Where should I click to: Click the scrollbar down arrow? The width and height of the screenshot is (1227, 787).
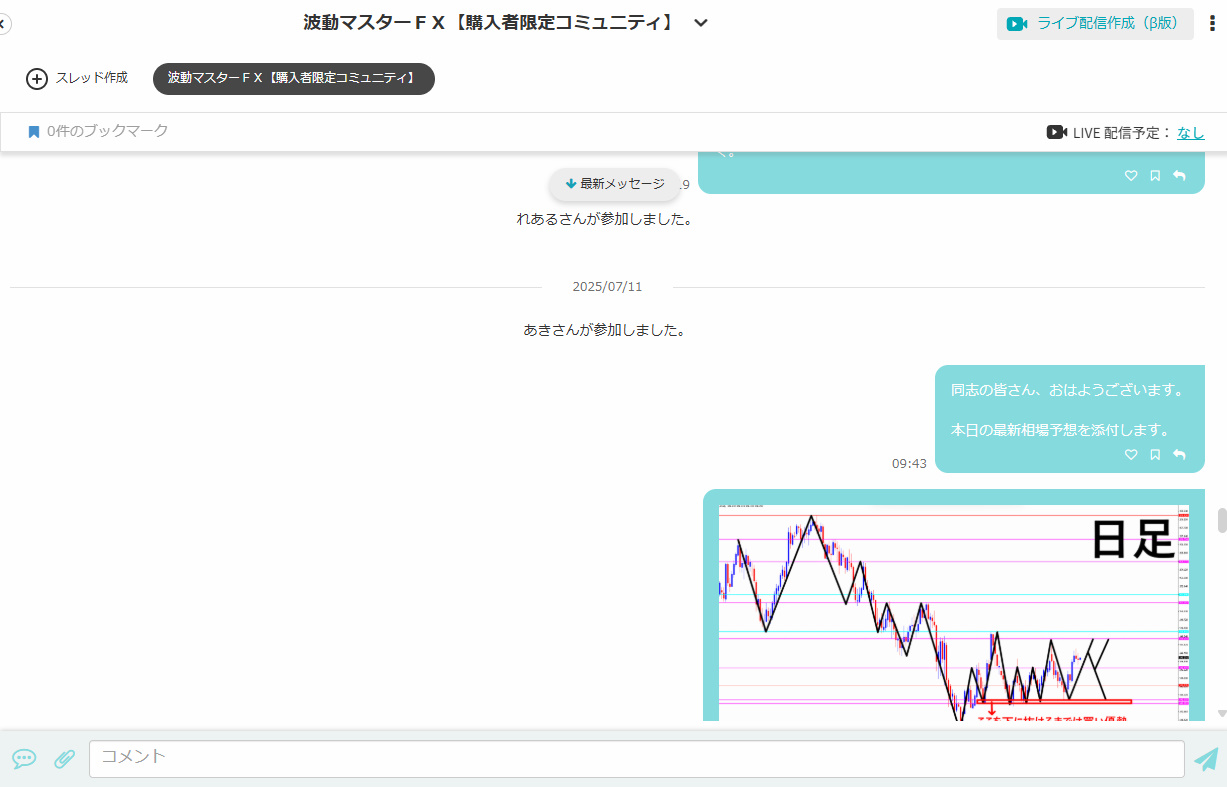(1221, 713)
